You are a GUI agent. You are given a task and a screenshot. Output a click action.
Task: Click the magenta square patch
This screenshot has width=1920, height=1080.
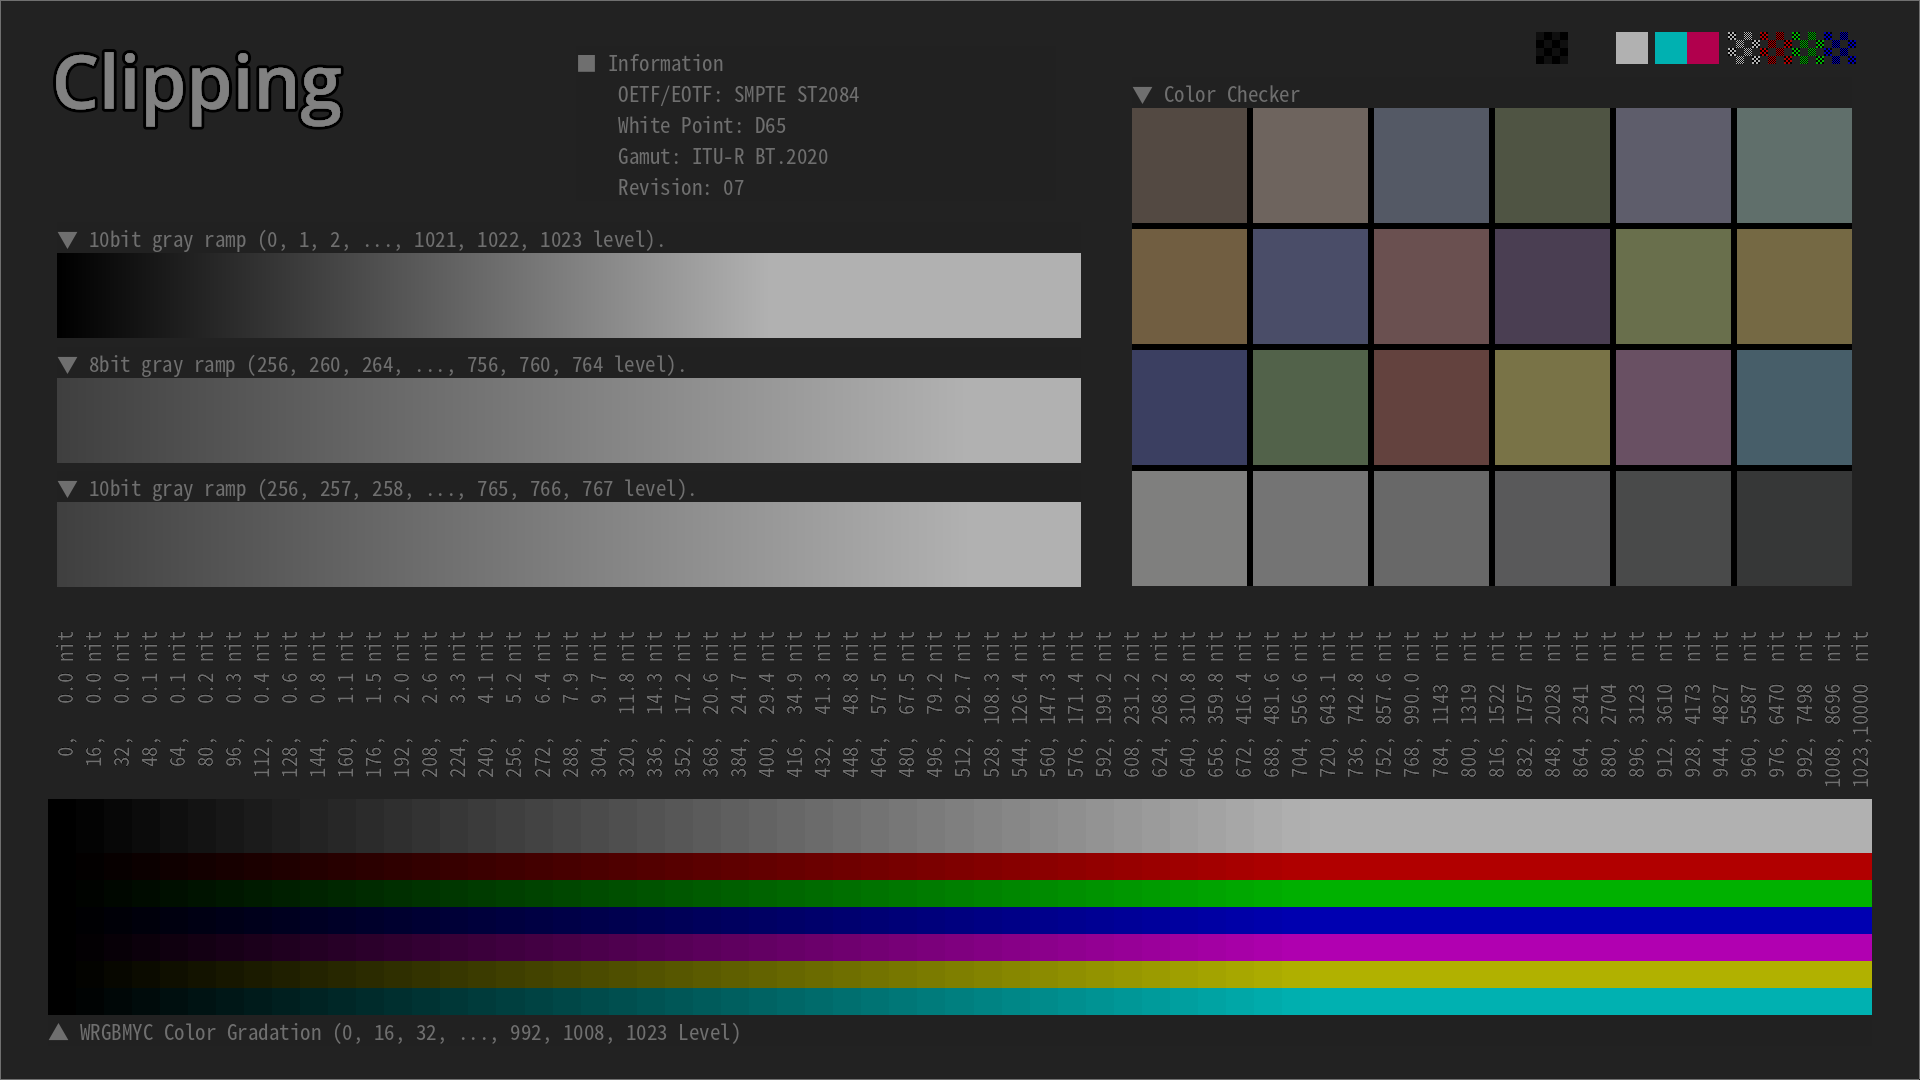pos(1703,48)
